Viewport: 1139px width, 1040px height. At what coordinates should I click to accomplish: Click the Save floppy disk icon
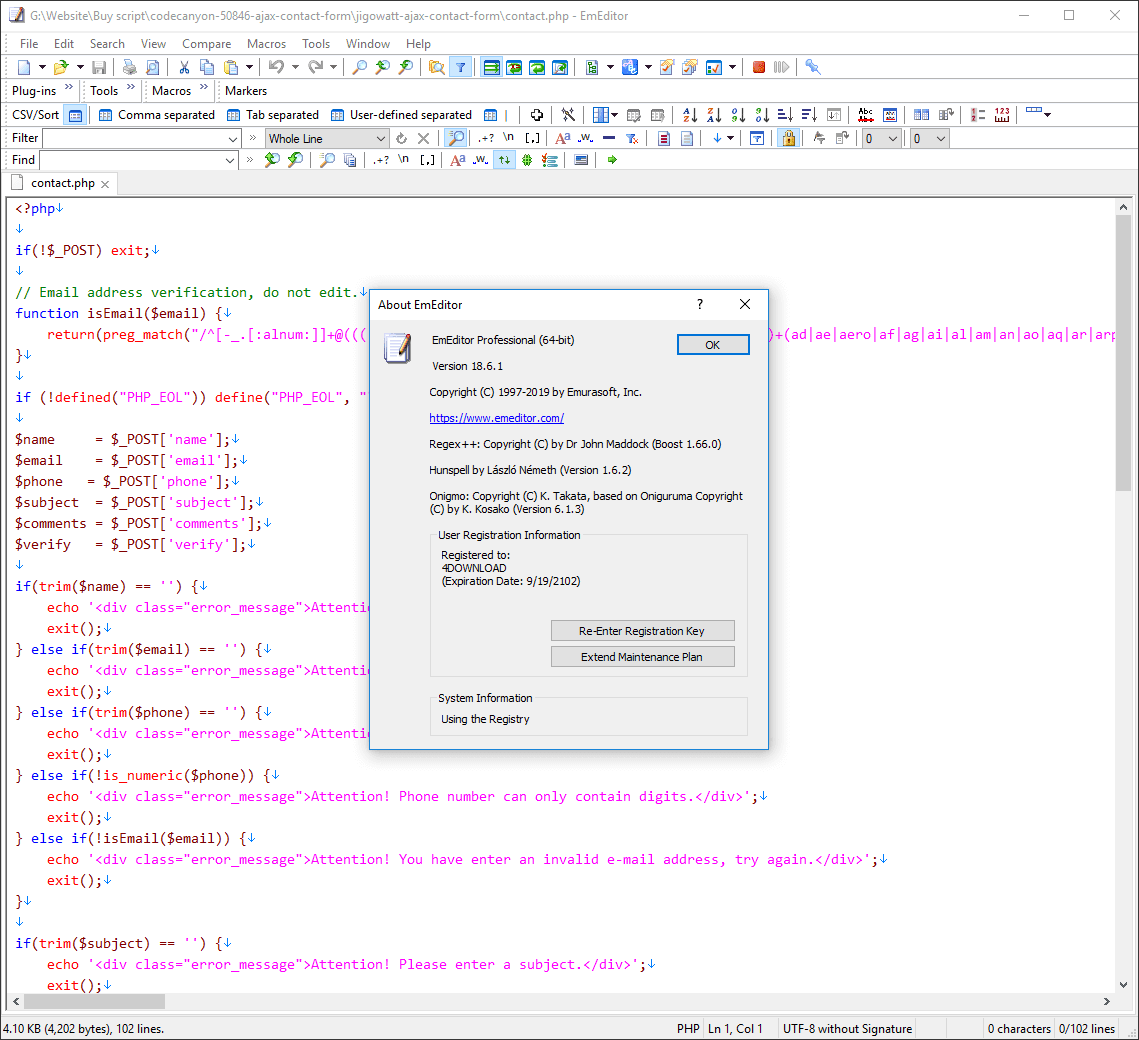tap(99, 67)
